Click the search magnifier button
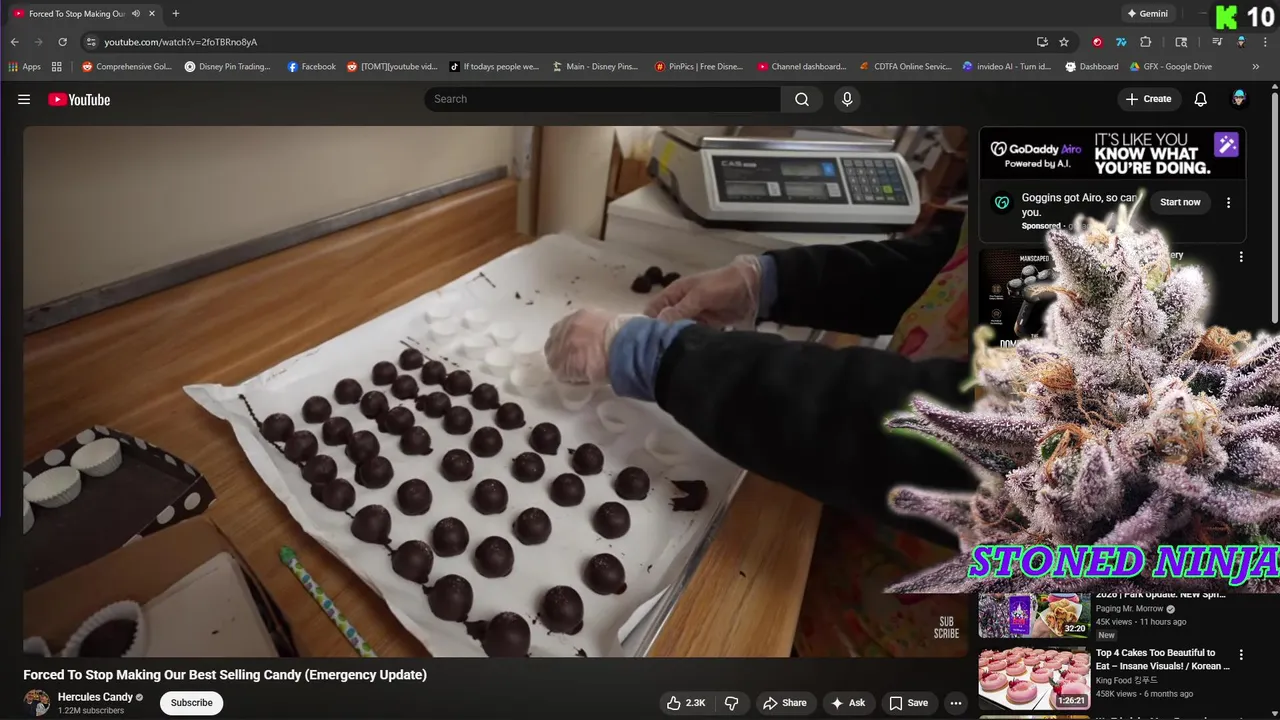Viewport: 1280px width, 720px height. pyautogui.click(x=802, y=99)
